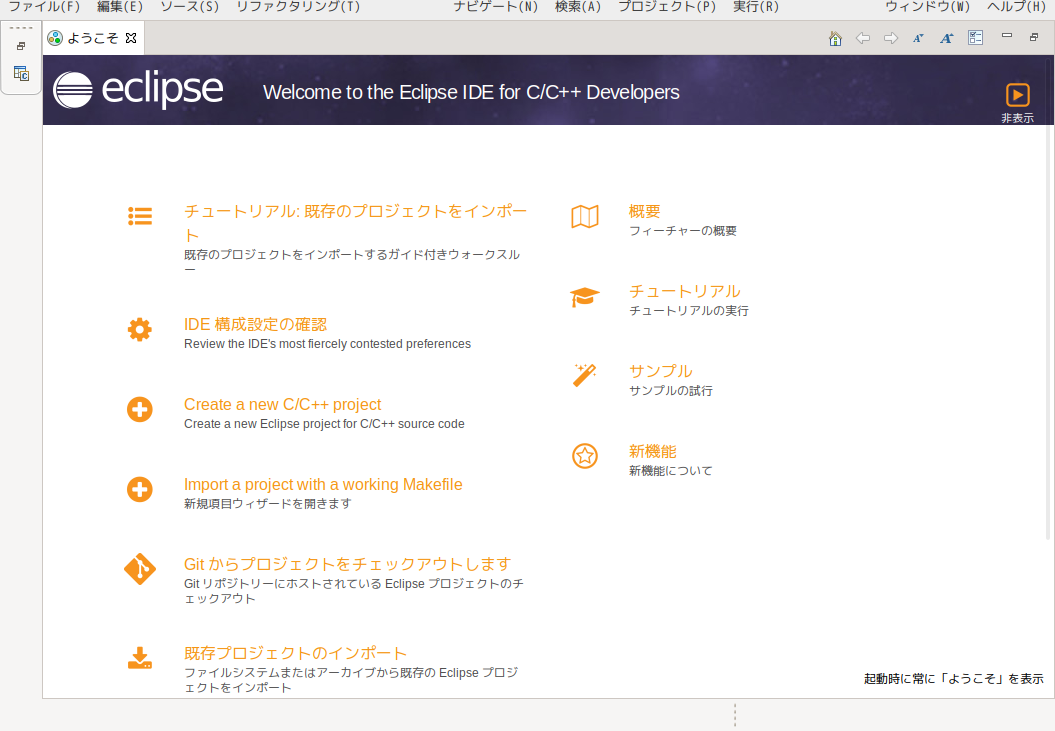Open the ファイル(F) menu
This screenshot has height=731, width=1055.
pos(44,7)
